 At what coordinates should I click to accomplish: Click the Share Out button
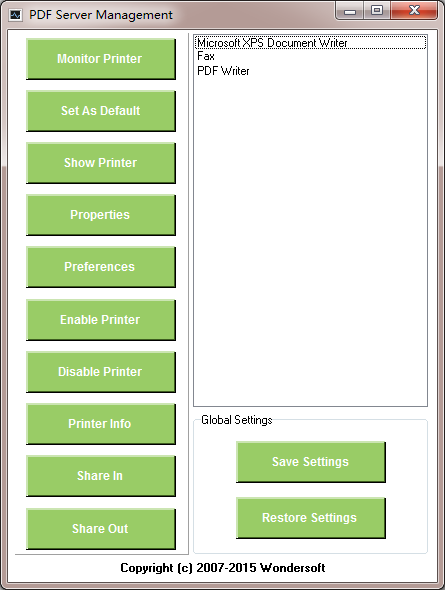[101, 529]
